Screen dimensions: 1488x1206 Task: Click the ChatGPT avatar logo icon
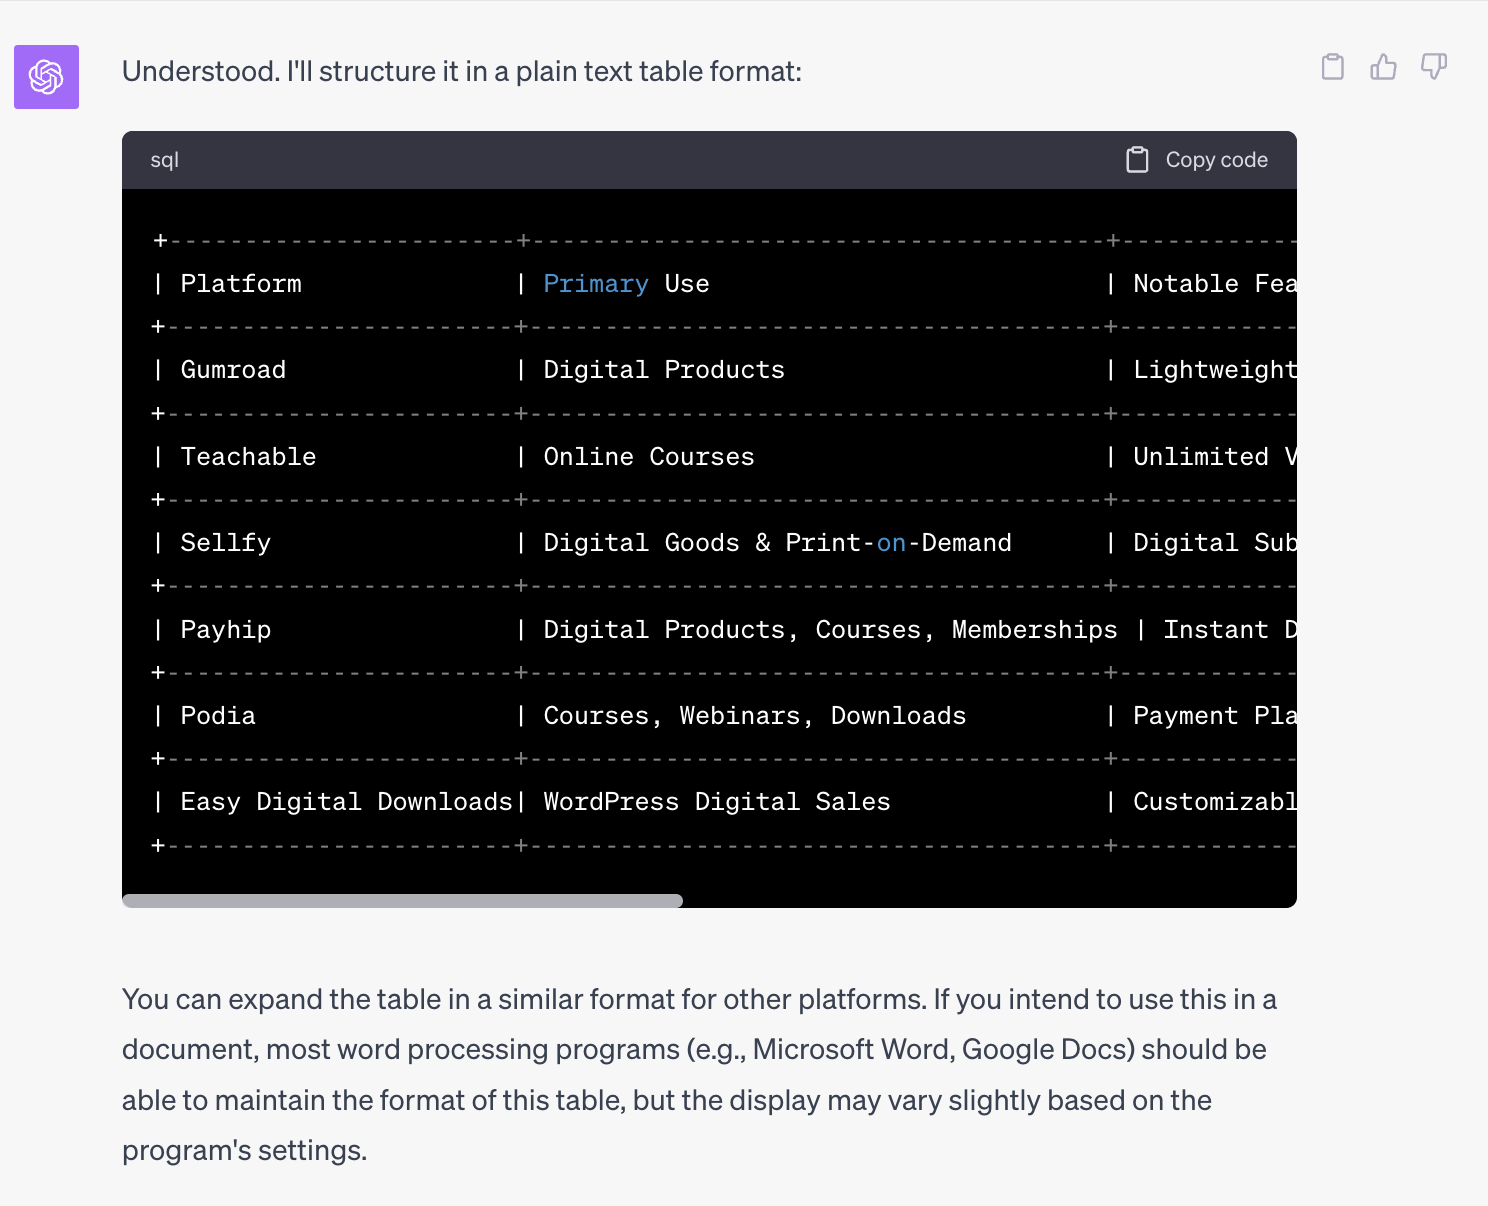click(x=46, y=77)
